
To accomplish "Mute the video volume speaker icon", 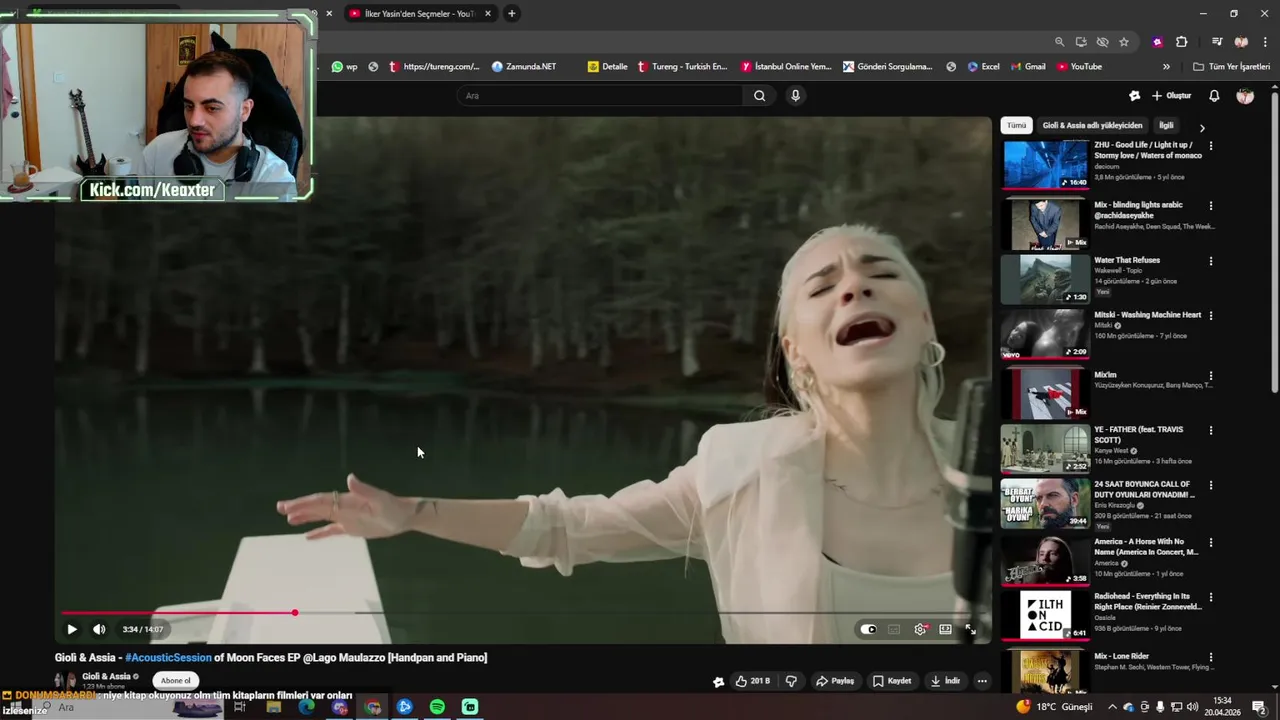I will 99,629.
